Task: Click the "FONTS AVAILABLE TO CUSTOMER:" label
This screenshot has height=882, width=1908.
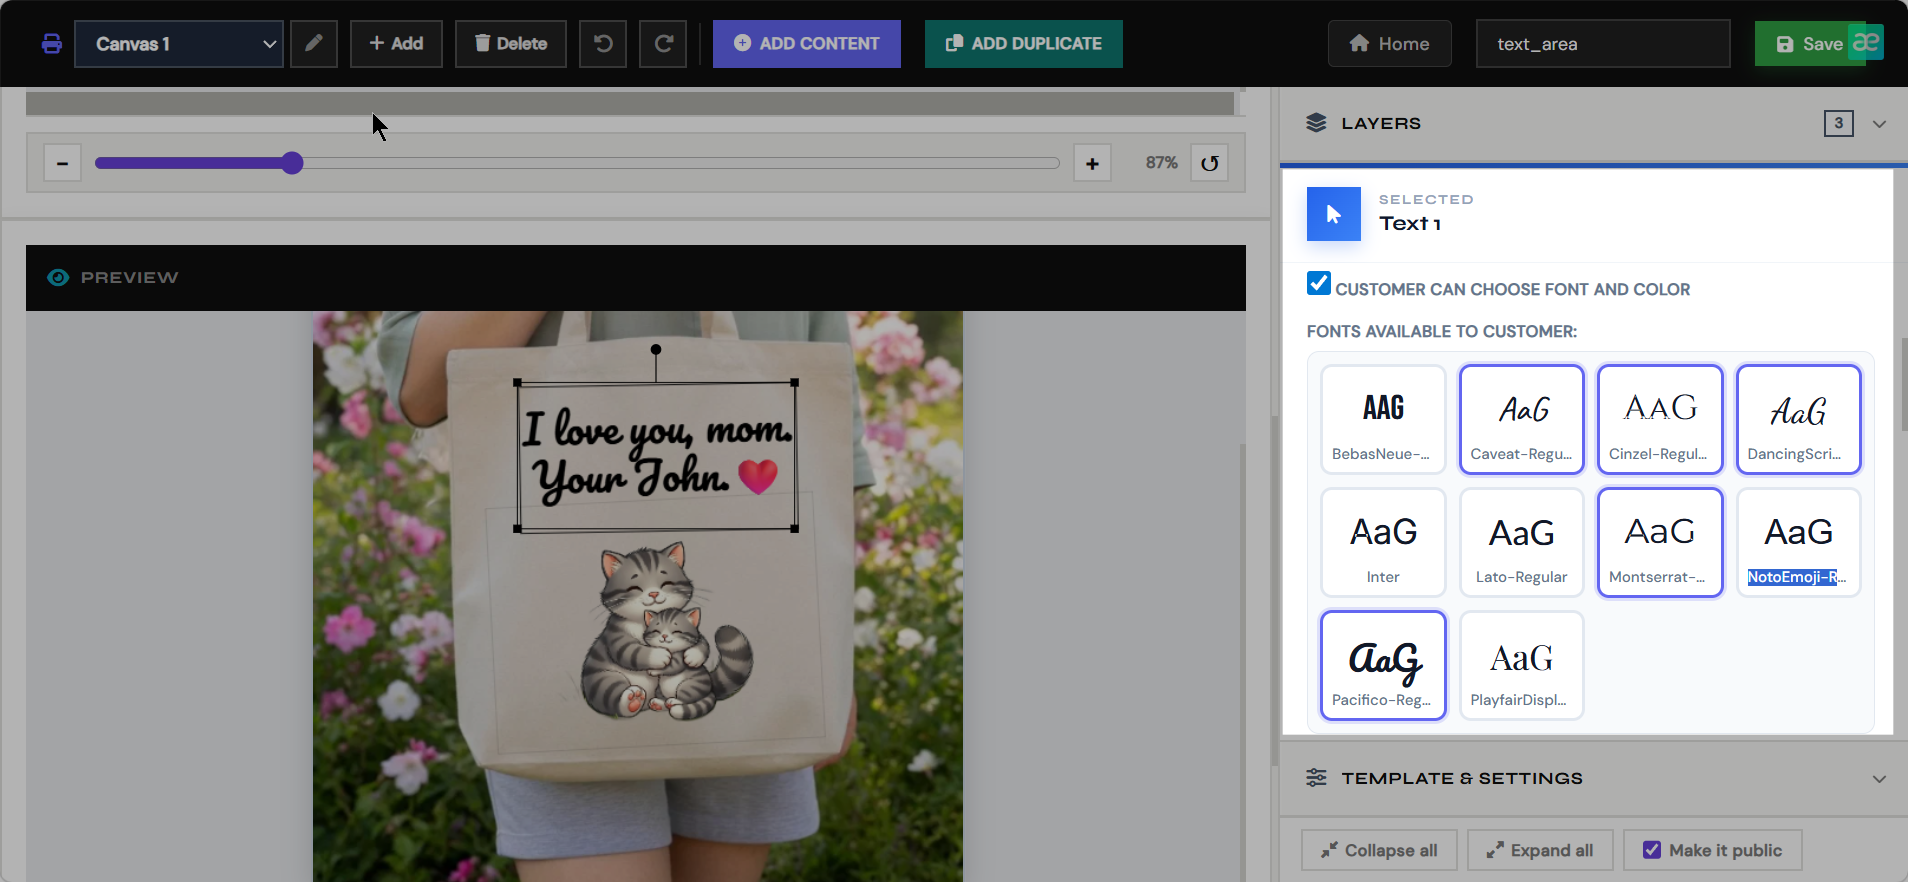Action: (x=1441, y=331)
